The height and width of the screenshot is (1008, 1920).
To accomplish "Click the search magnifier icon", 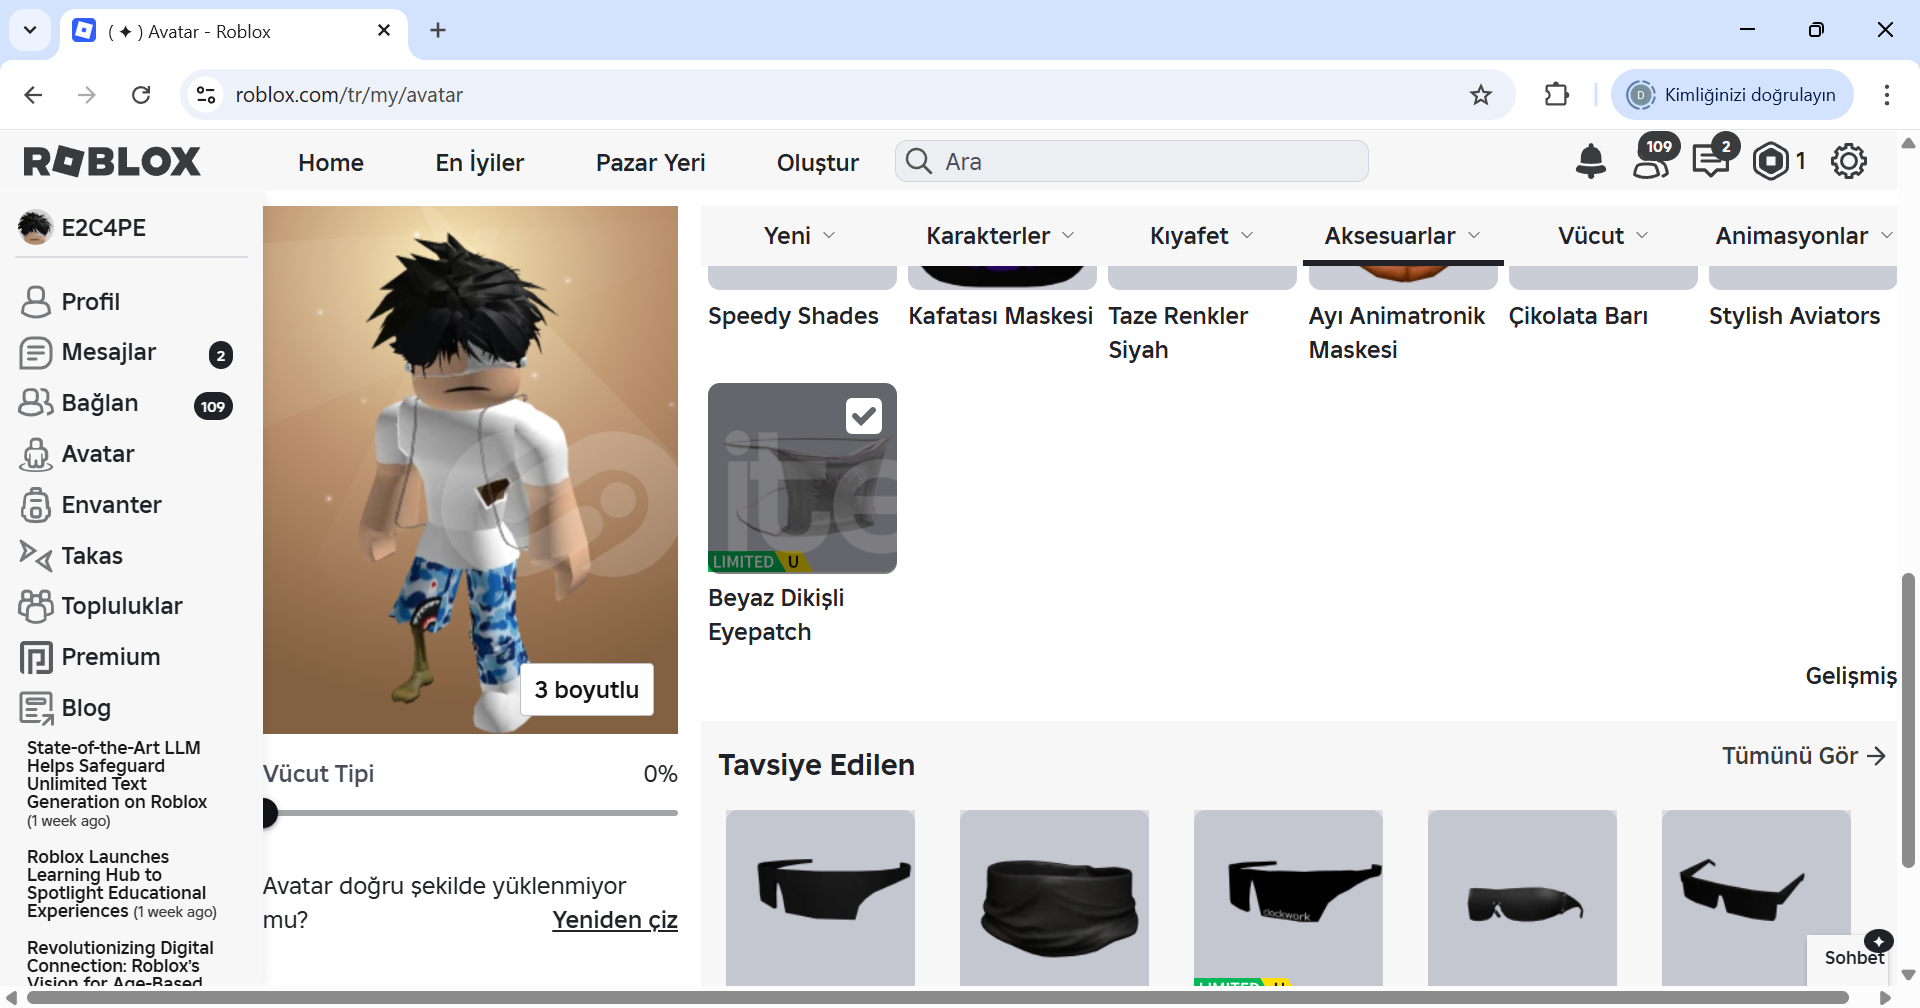I will [x=919, y=161].
